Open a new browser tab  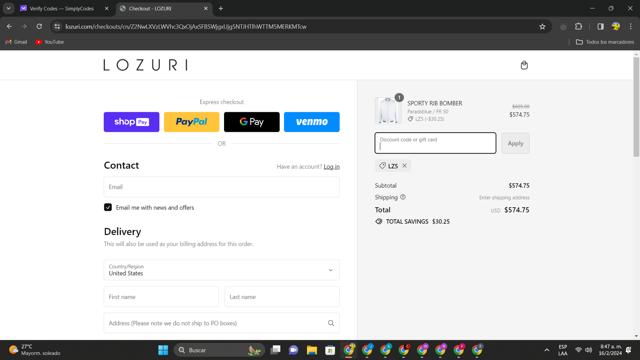(x=221, y=9)
